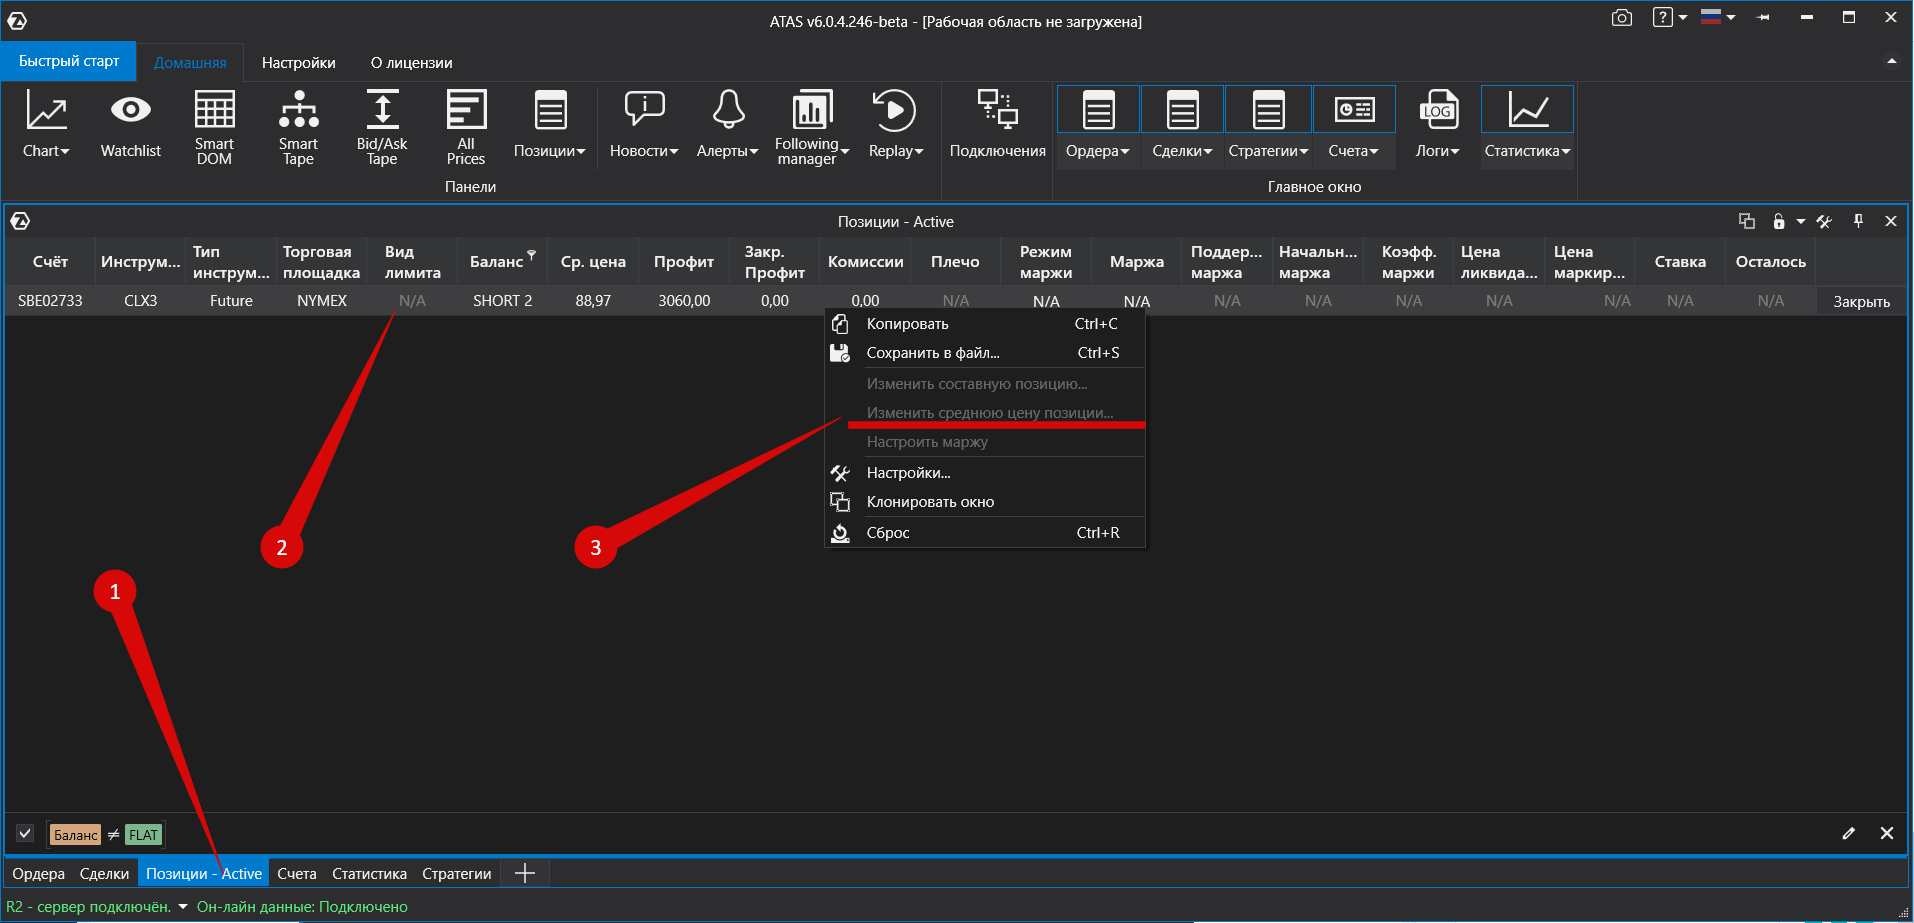Open the Статистика statistics section

1527,125
